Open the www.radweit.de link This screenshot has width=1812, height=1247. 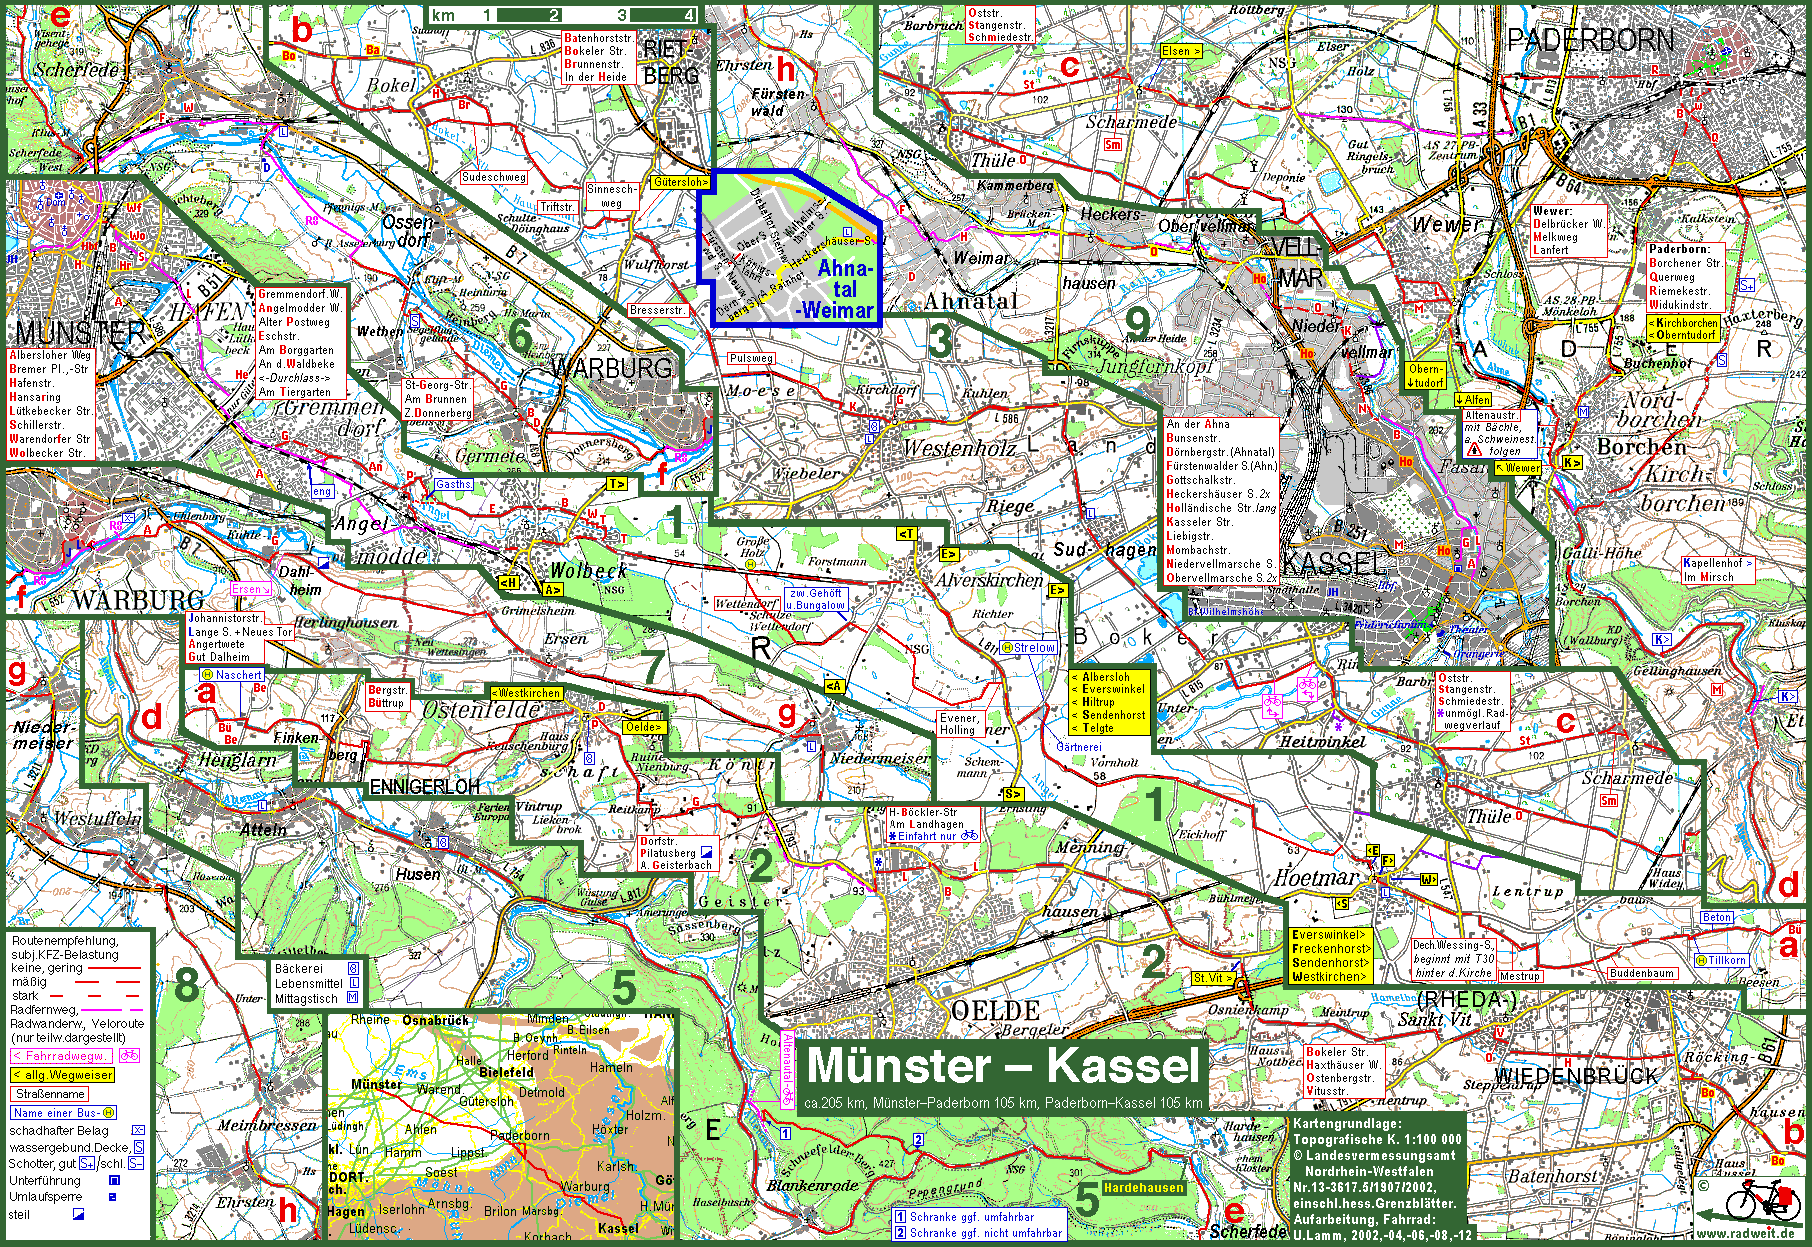coord(1753,1234)
